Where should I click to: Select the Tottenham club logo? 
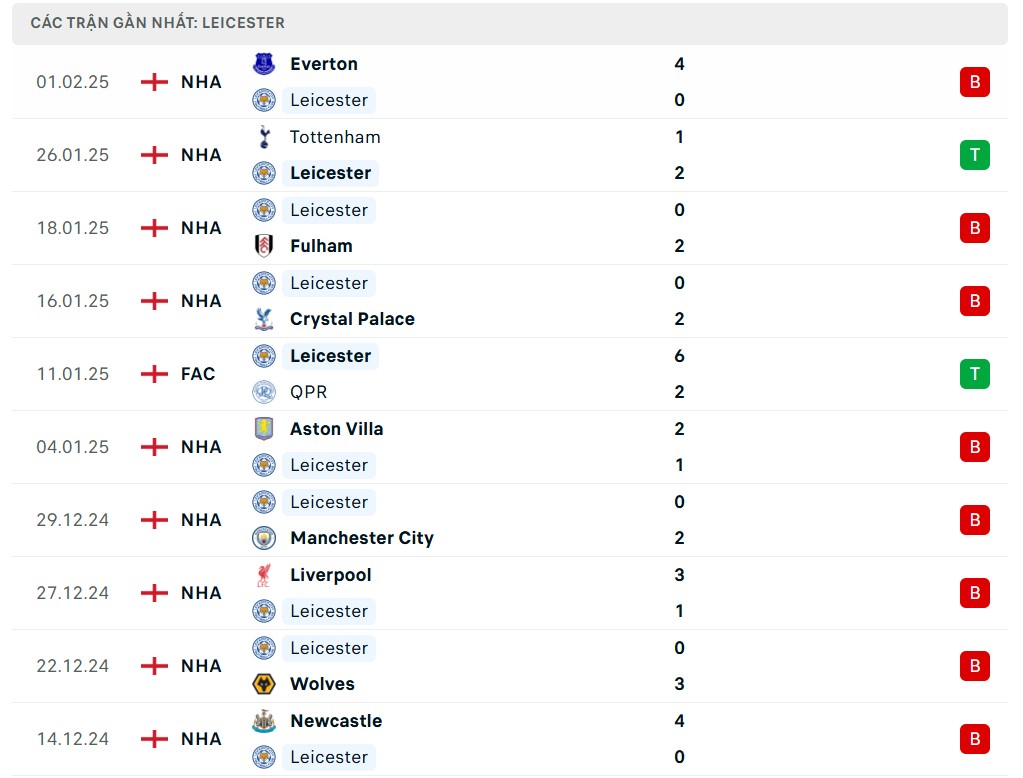(263, 137)
